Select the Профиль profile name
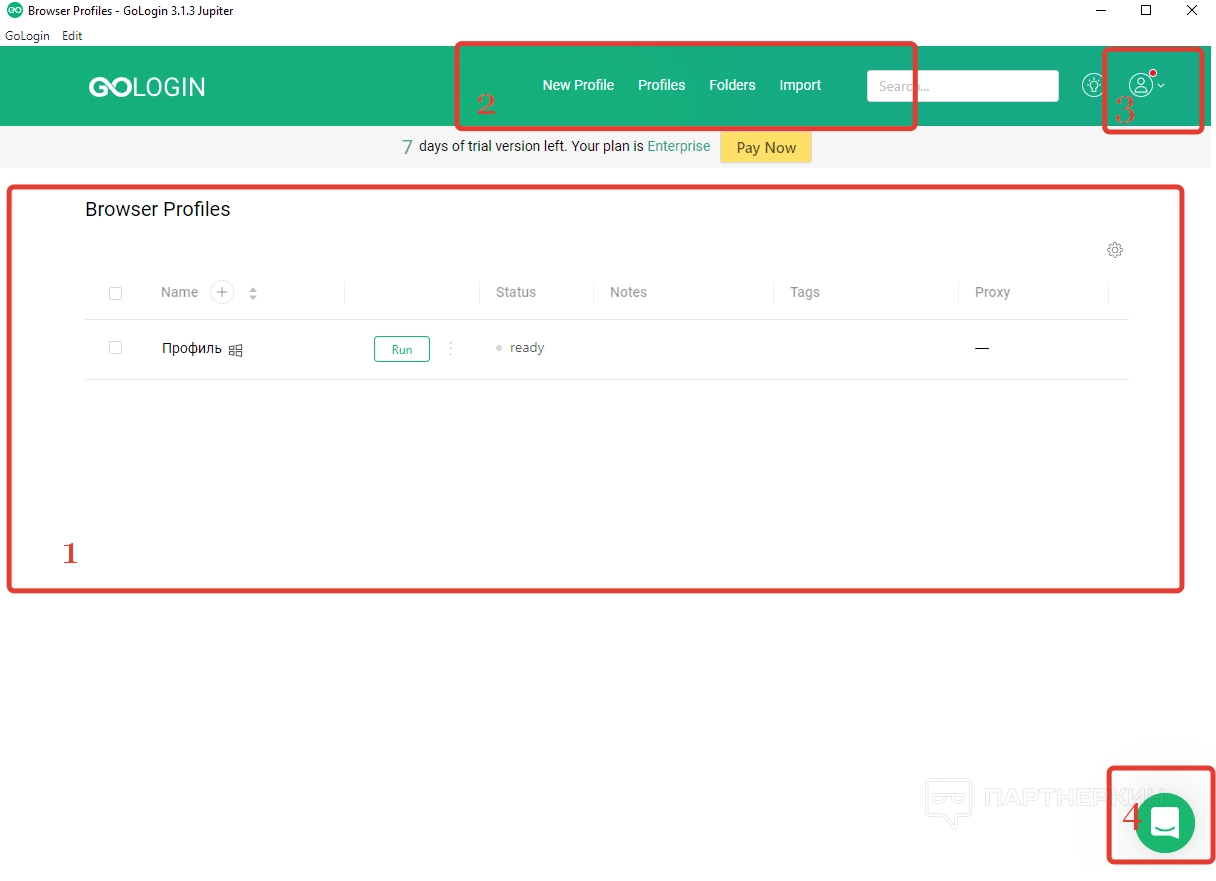1216x881 pixels. 192,349
